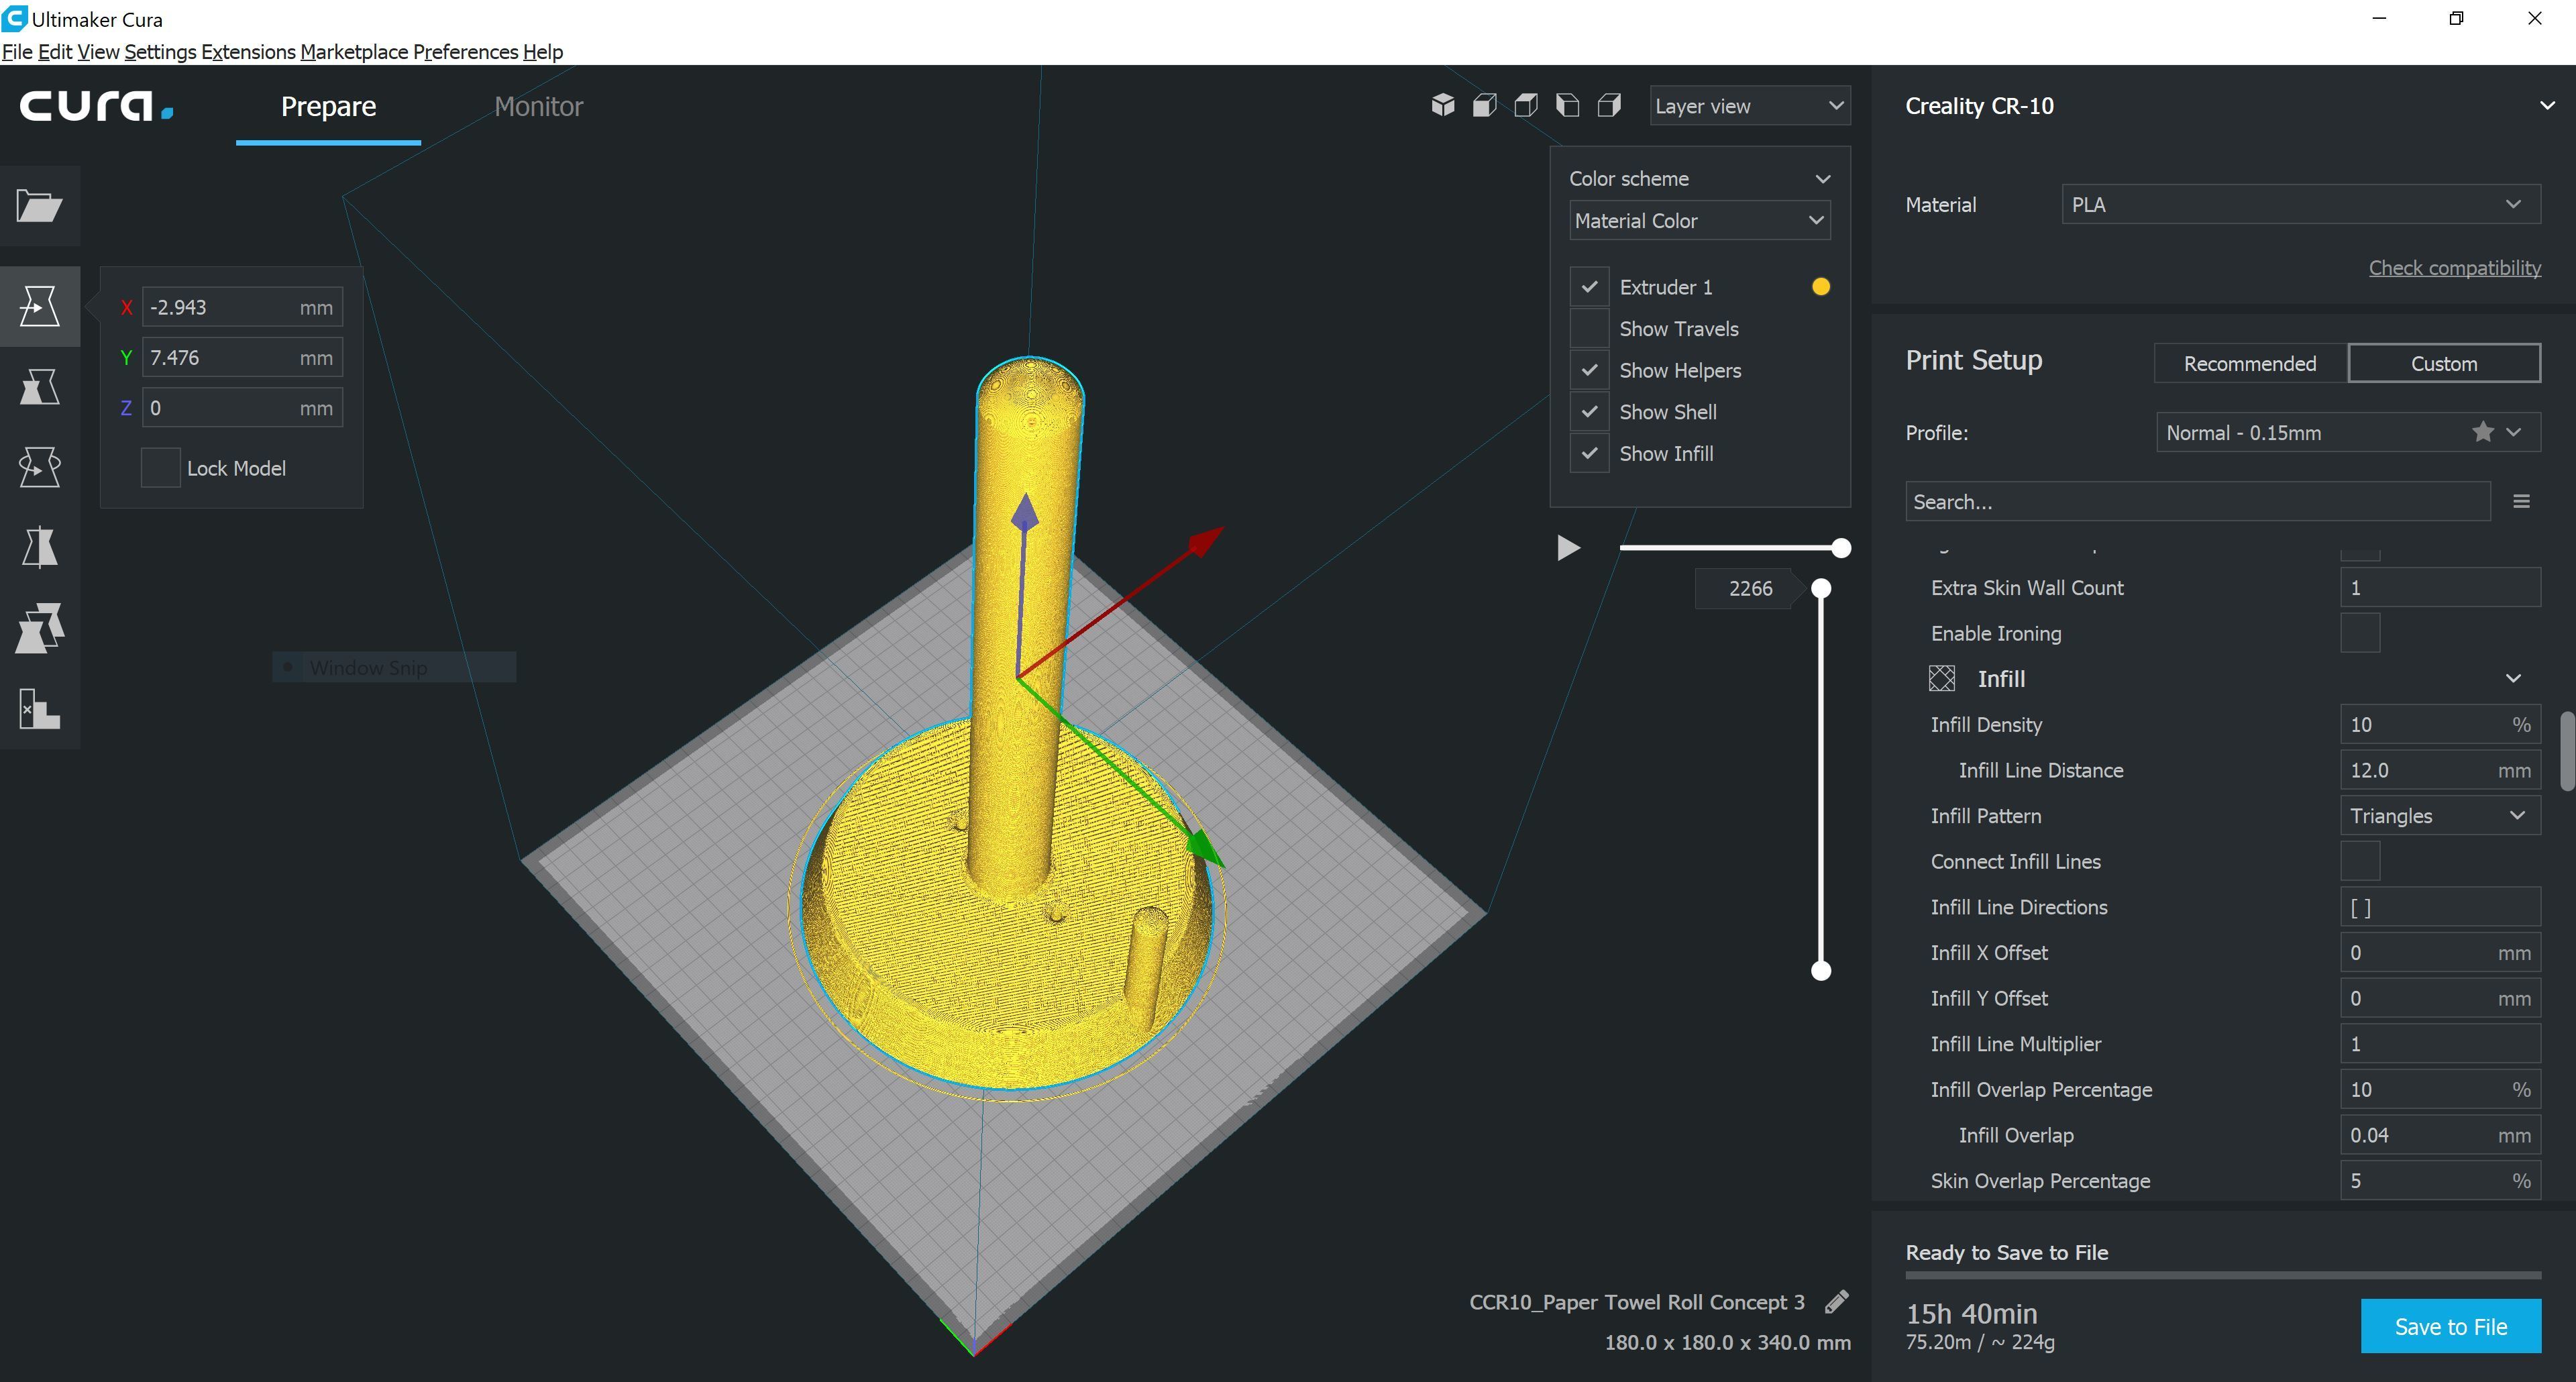The image size is (2576, 1382).
Task: Expand the PLA material dropdown
Action: pyautogui.click(x=2299, y=204)
